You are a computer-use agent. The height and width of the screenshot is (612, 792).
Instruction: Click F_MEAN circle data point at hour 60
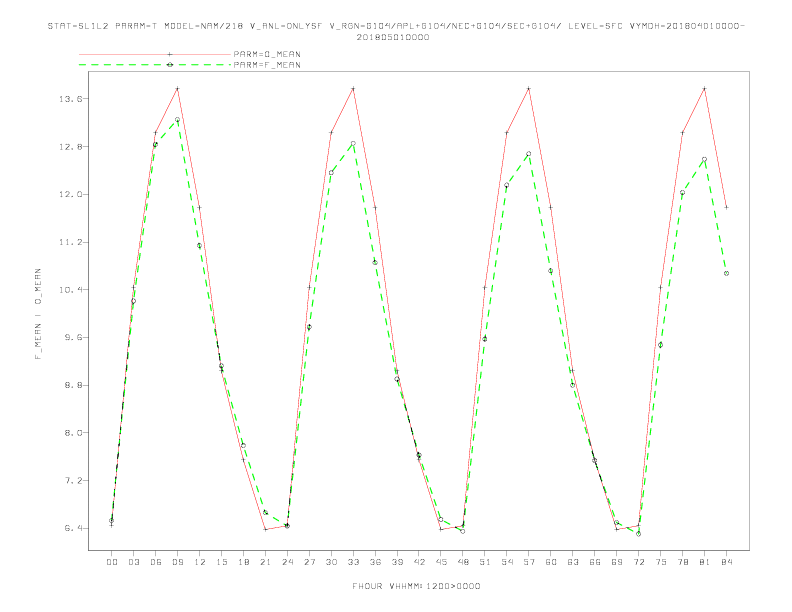551,271
